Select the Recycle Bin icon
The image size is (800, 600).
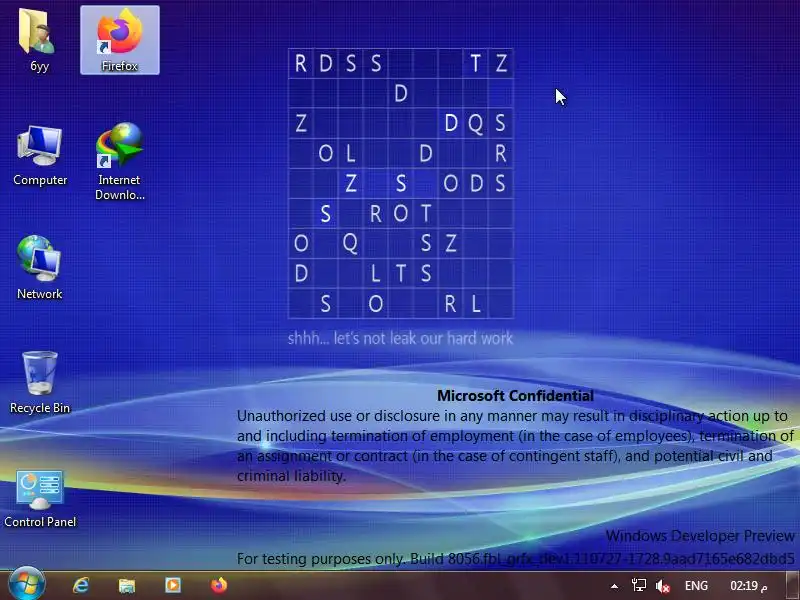click(40, 382)
